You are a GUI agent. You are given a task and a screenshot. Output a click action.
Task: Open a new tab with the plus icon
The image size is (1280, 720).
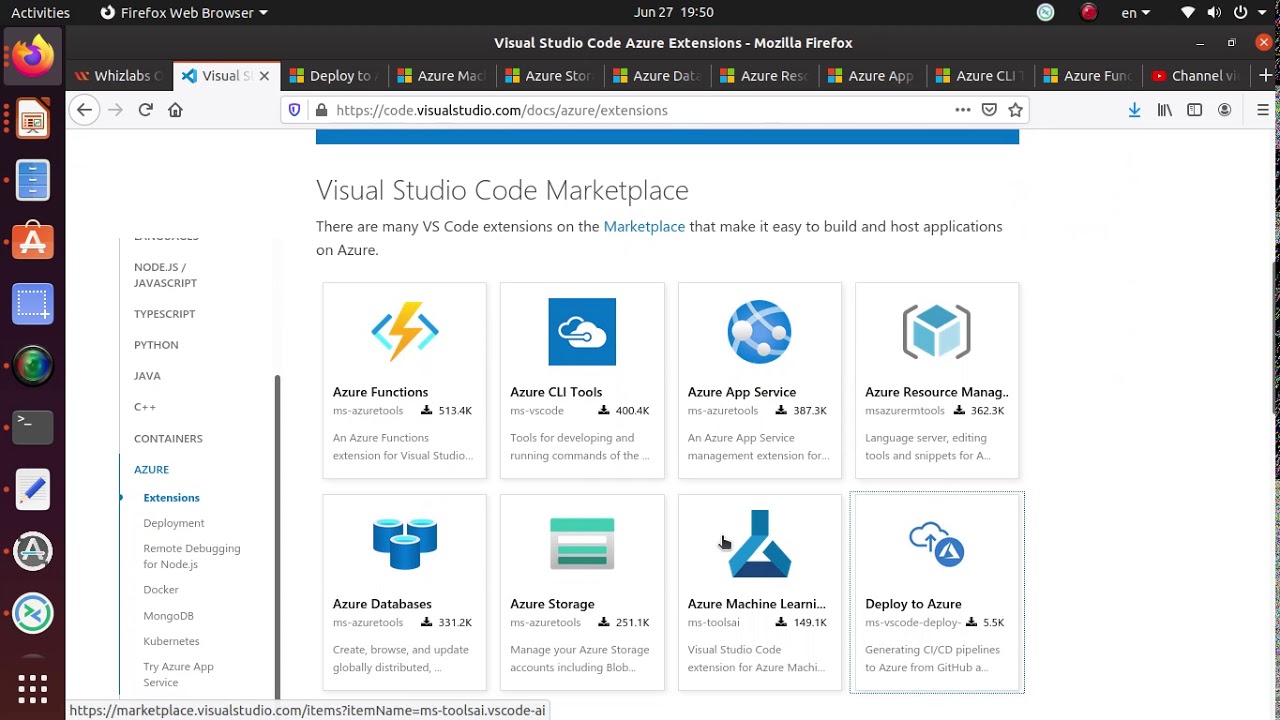point(1265,76)
